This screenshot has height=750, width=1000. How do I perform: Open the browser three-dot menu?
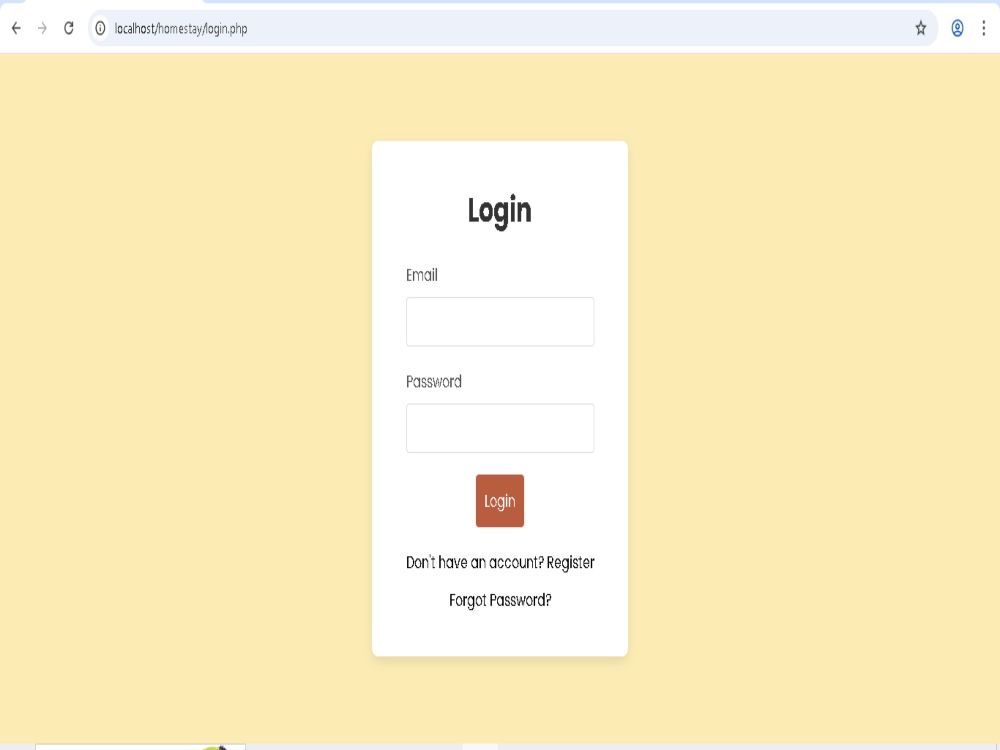(x=983, y=28)
